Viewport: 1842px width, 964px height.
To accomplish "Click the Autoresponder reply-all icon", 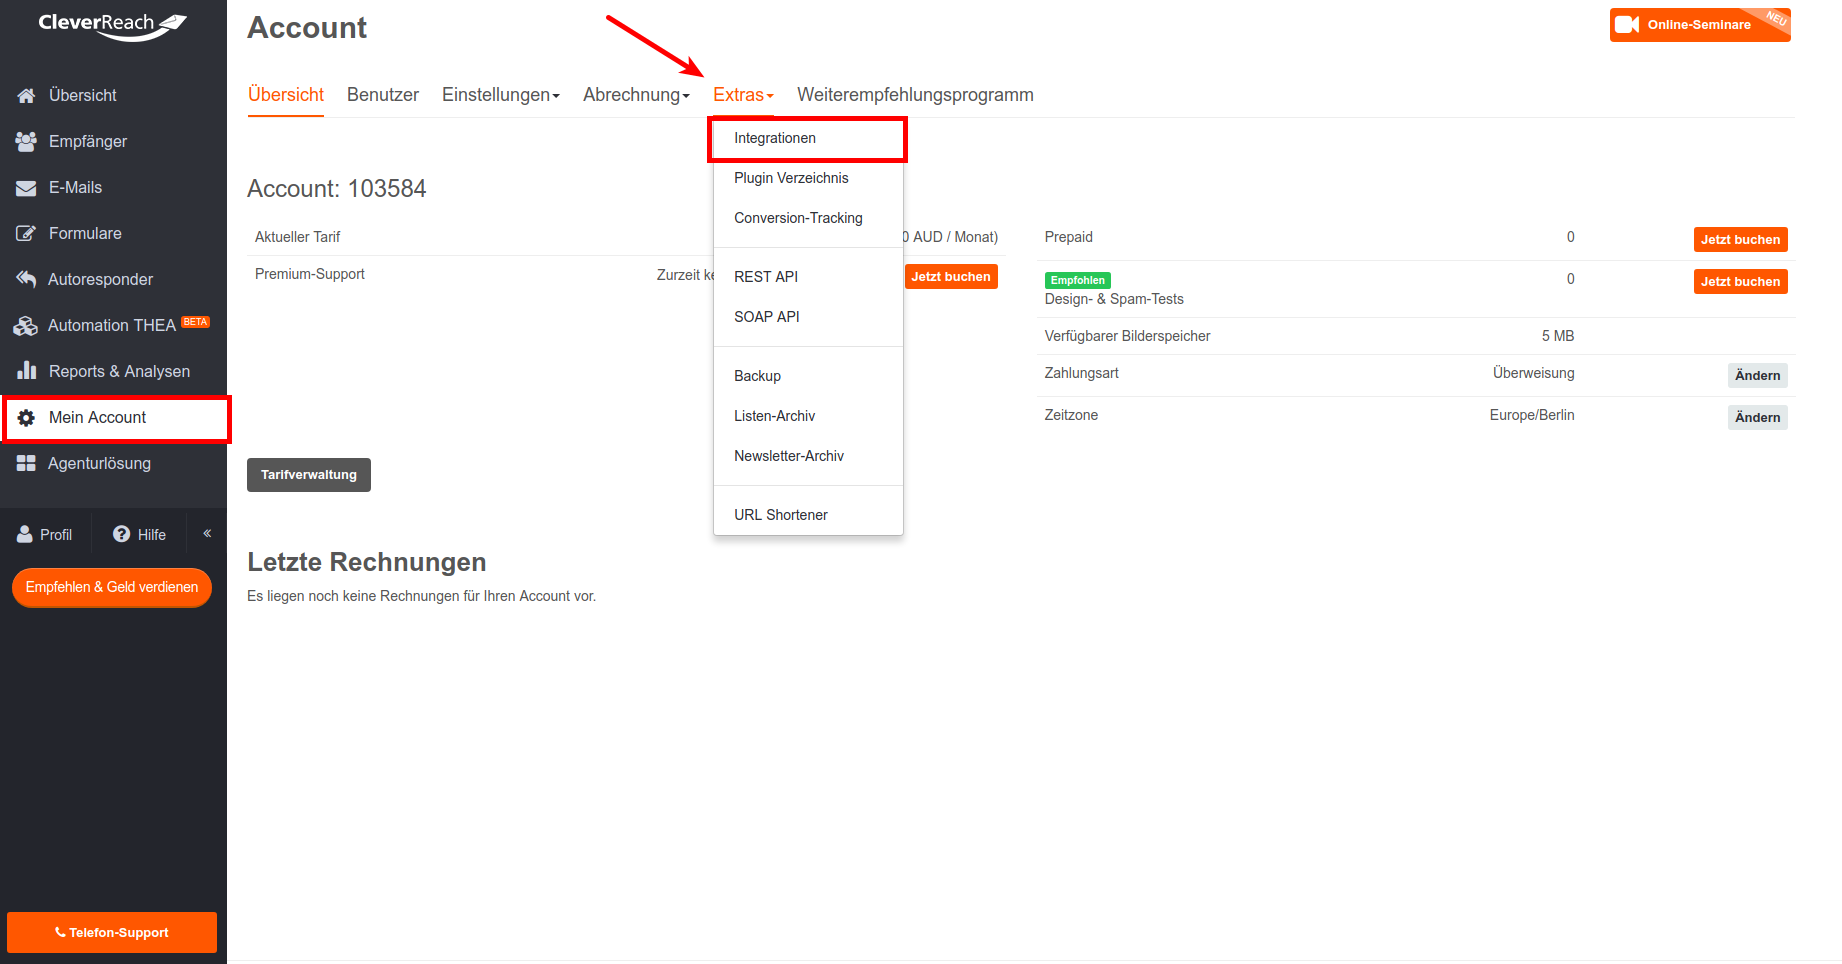I will [x=26, y=279].
